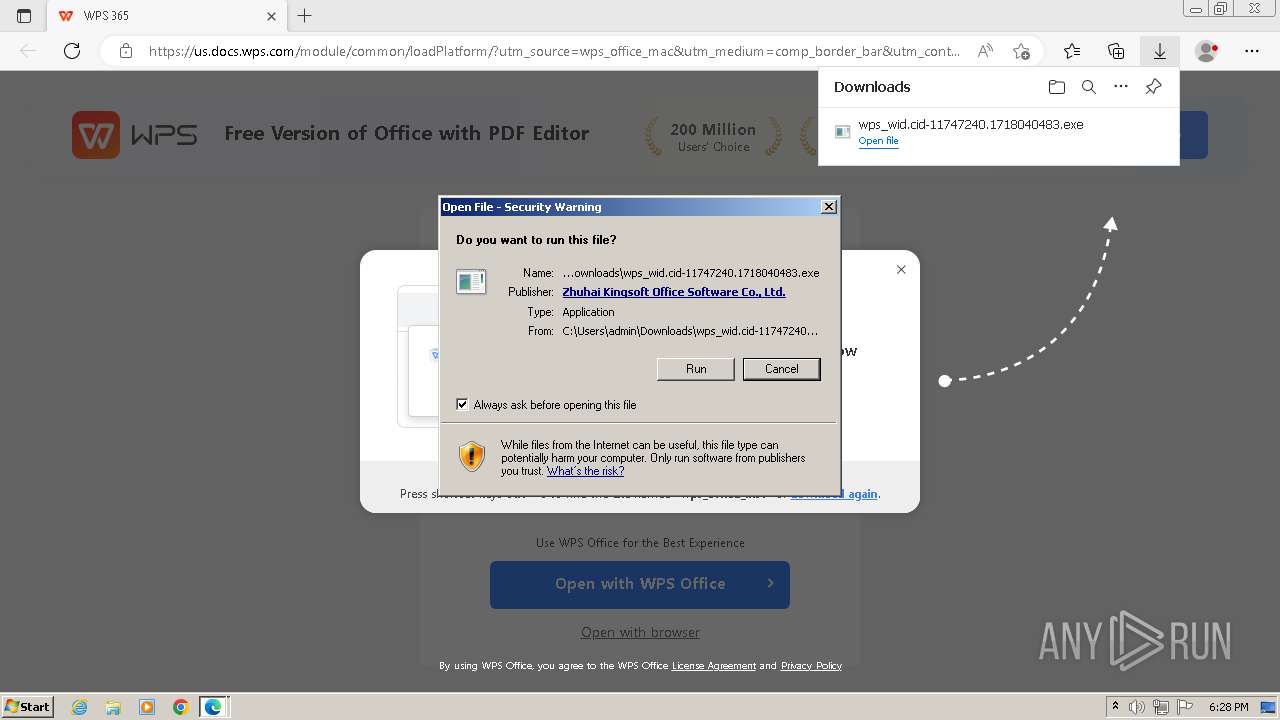
Task: Click the Downloads toolbar arrow icon
Action: click(1160, 51)
